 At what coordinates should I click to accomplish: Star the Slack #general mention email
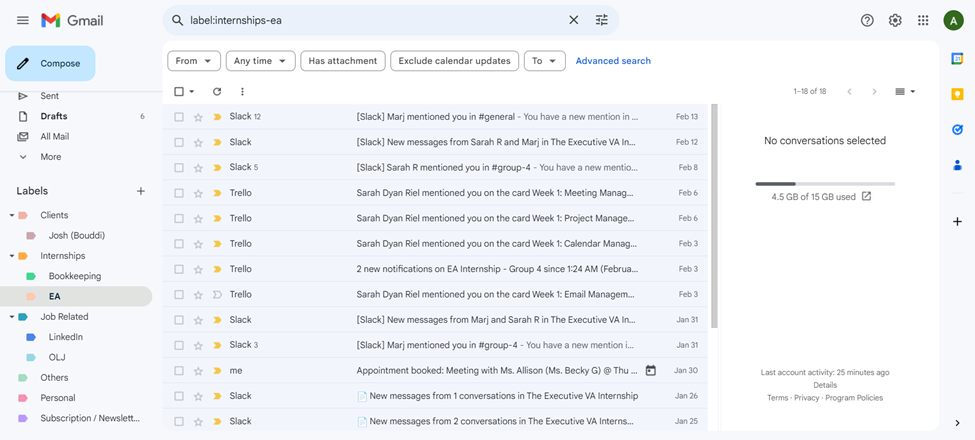(x=197, y=117)
